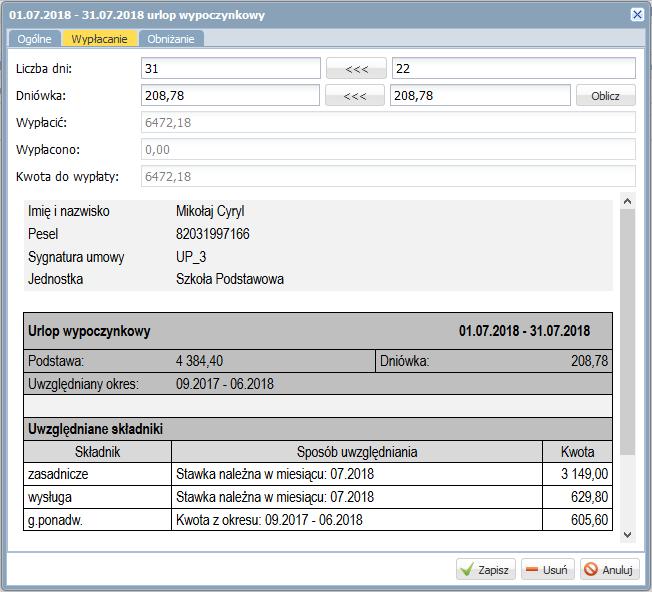Viewport: 652px width, 592px height.
Task: Click the Sposób uwzględniania column header
Action: (357, 452)
